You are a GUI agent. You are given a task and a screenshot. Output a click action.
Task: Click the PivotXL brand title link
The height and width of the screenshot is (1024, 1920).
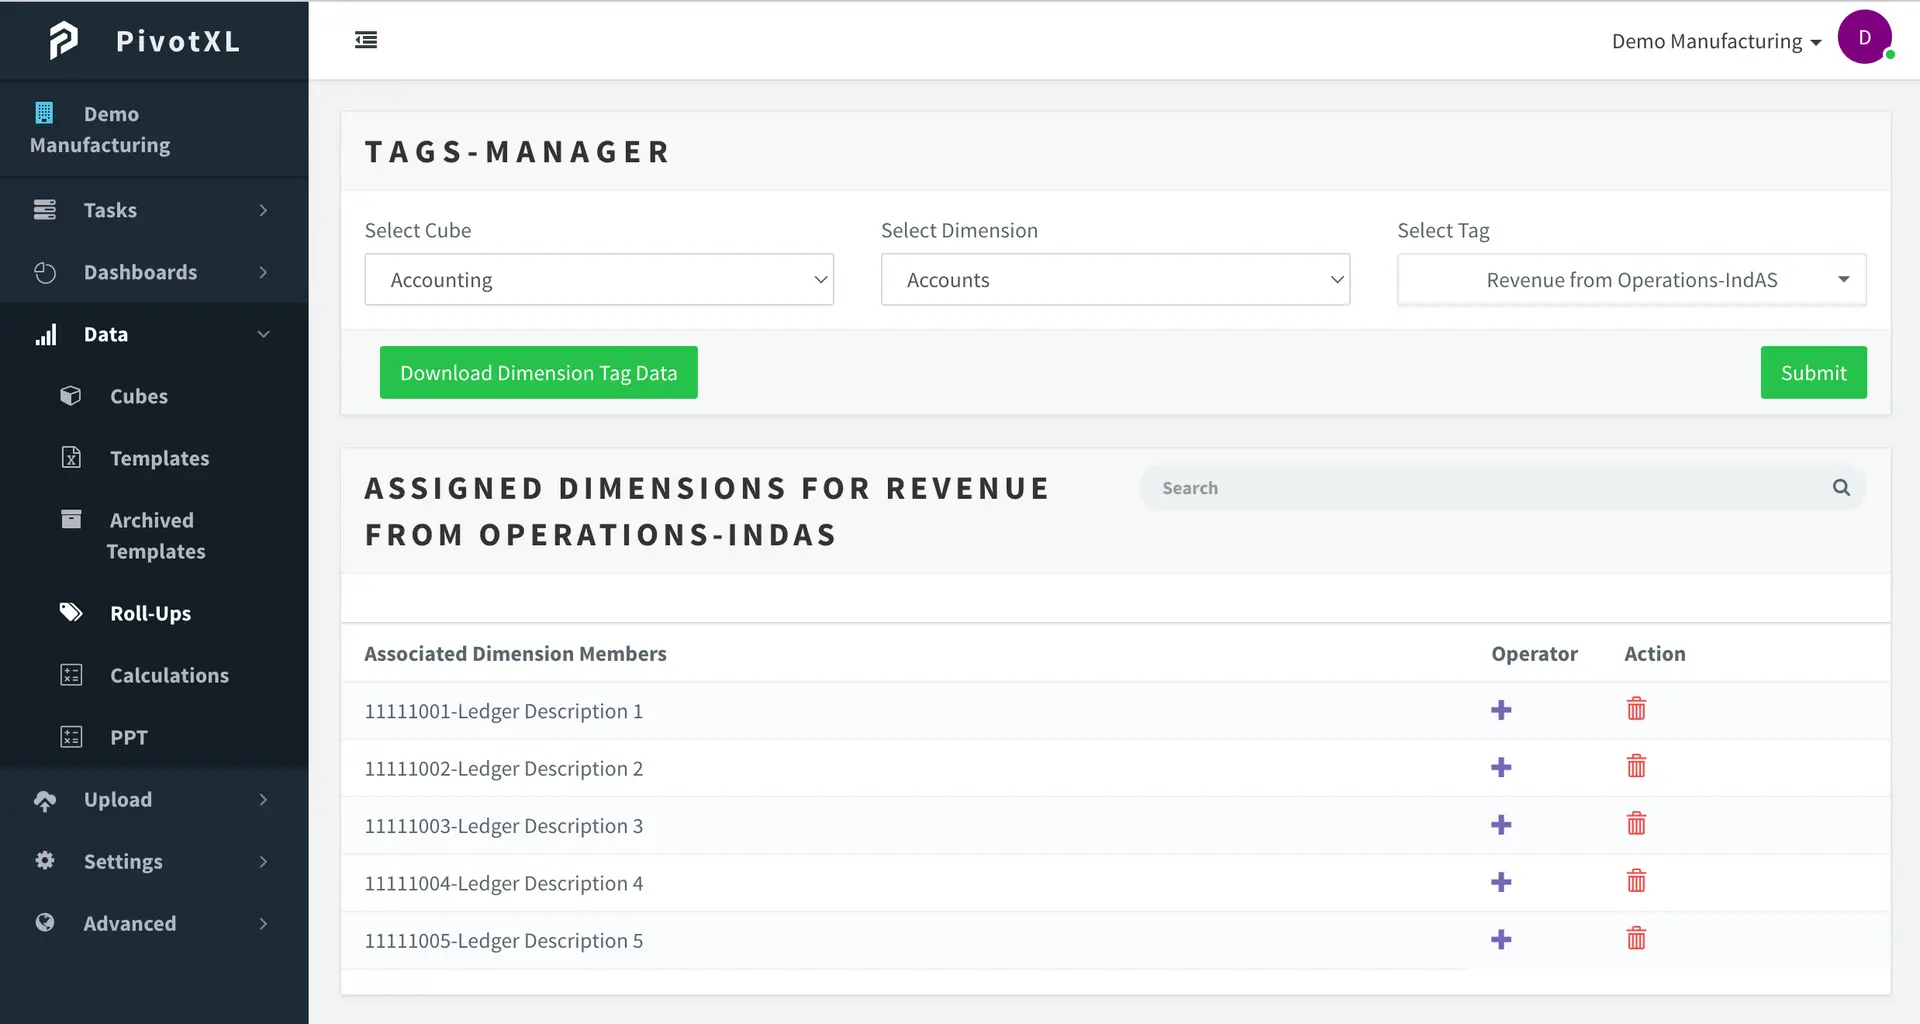pyautogui.click(x=178, y=41)
